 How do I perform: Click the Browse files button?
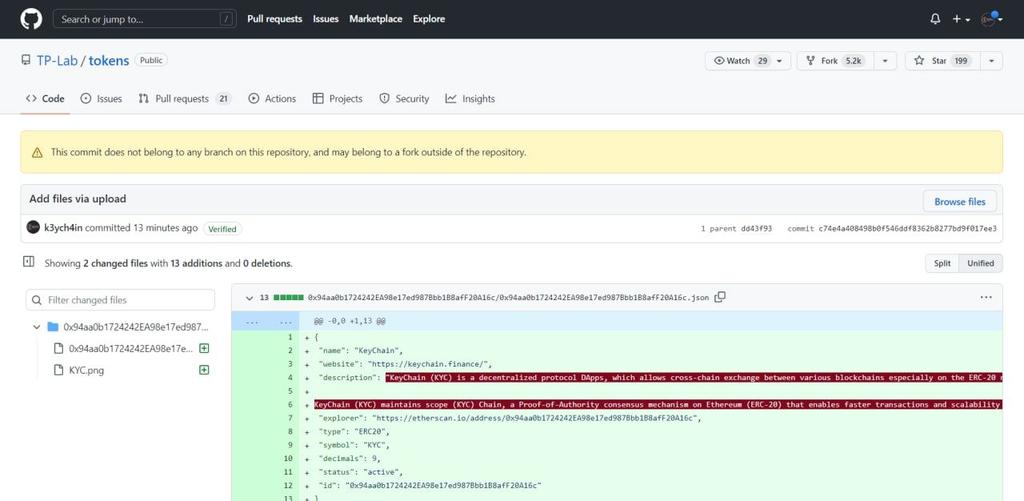tap(959, 201)
